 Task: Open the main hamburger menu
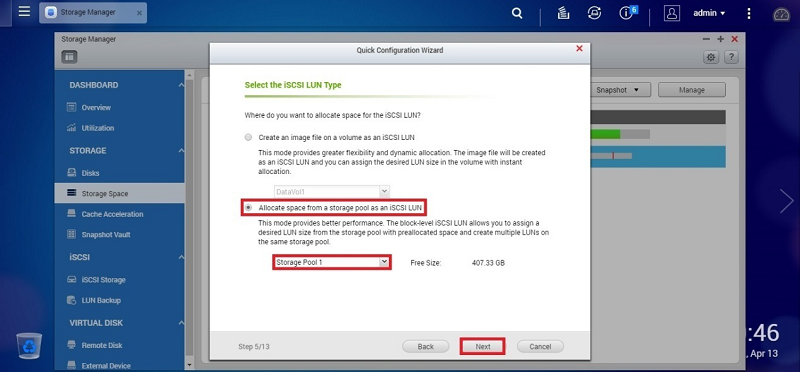click(x=24, y=12)
